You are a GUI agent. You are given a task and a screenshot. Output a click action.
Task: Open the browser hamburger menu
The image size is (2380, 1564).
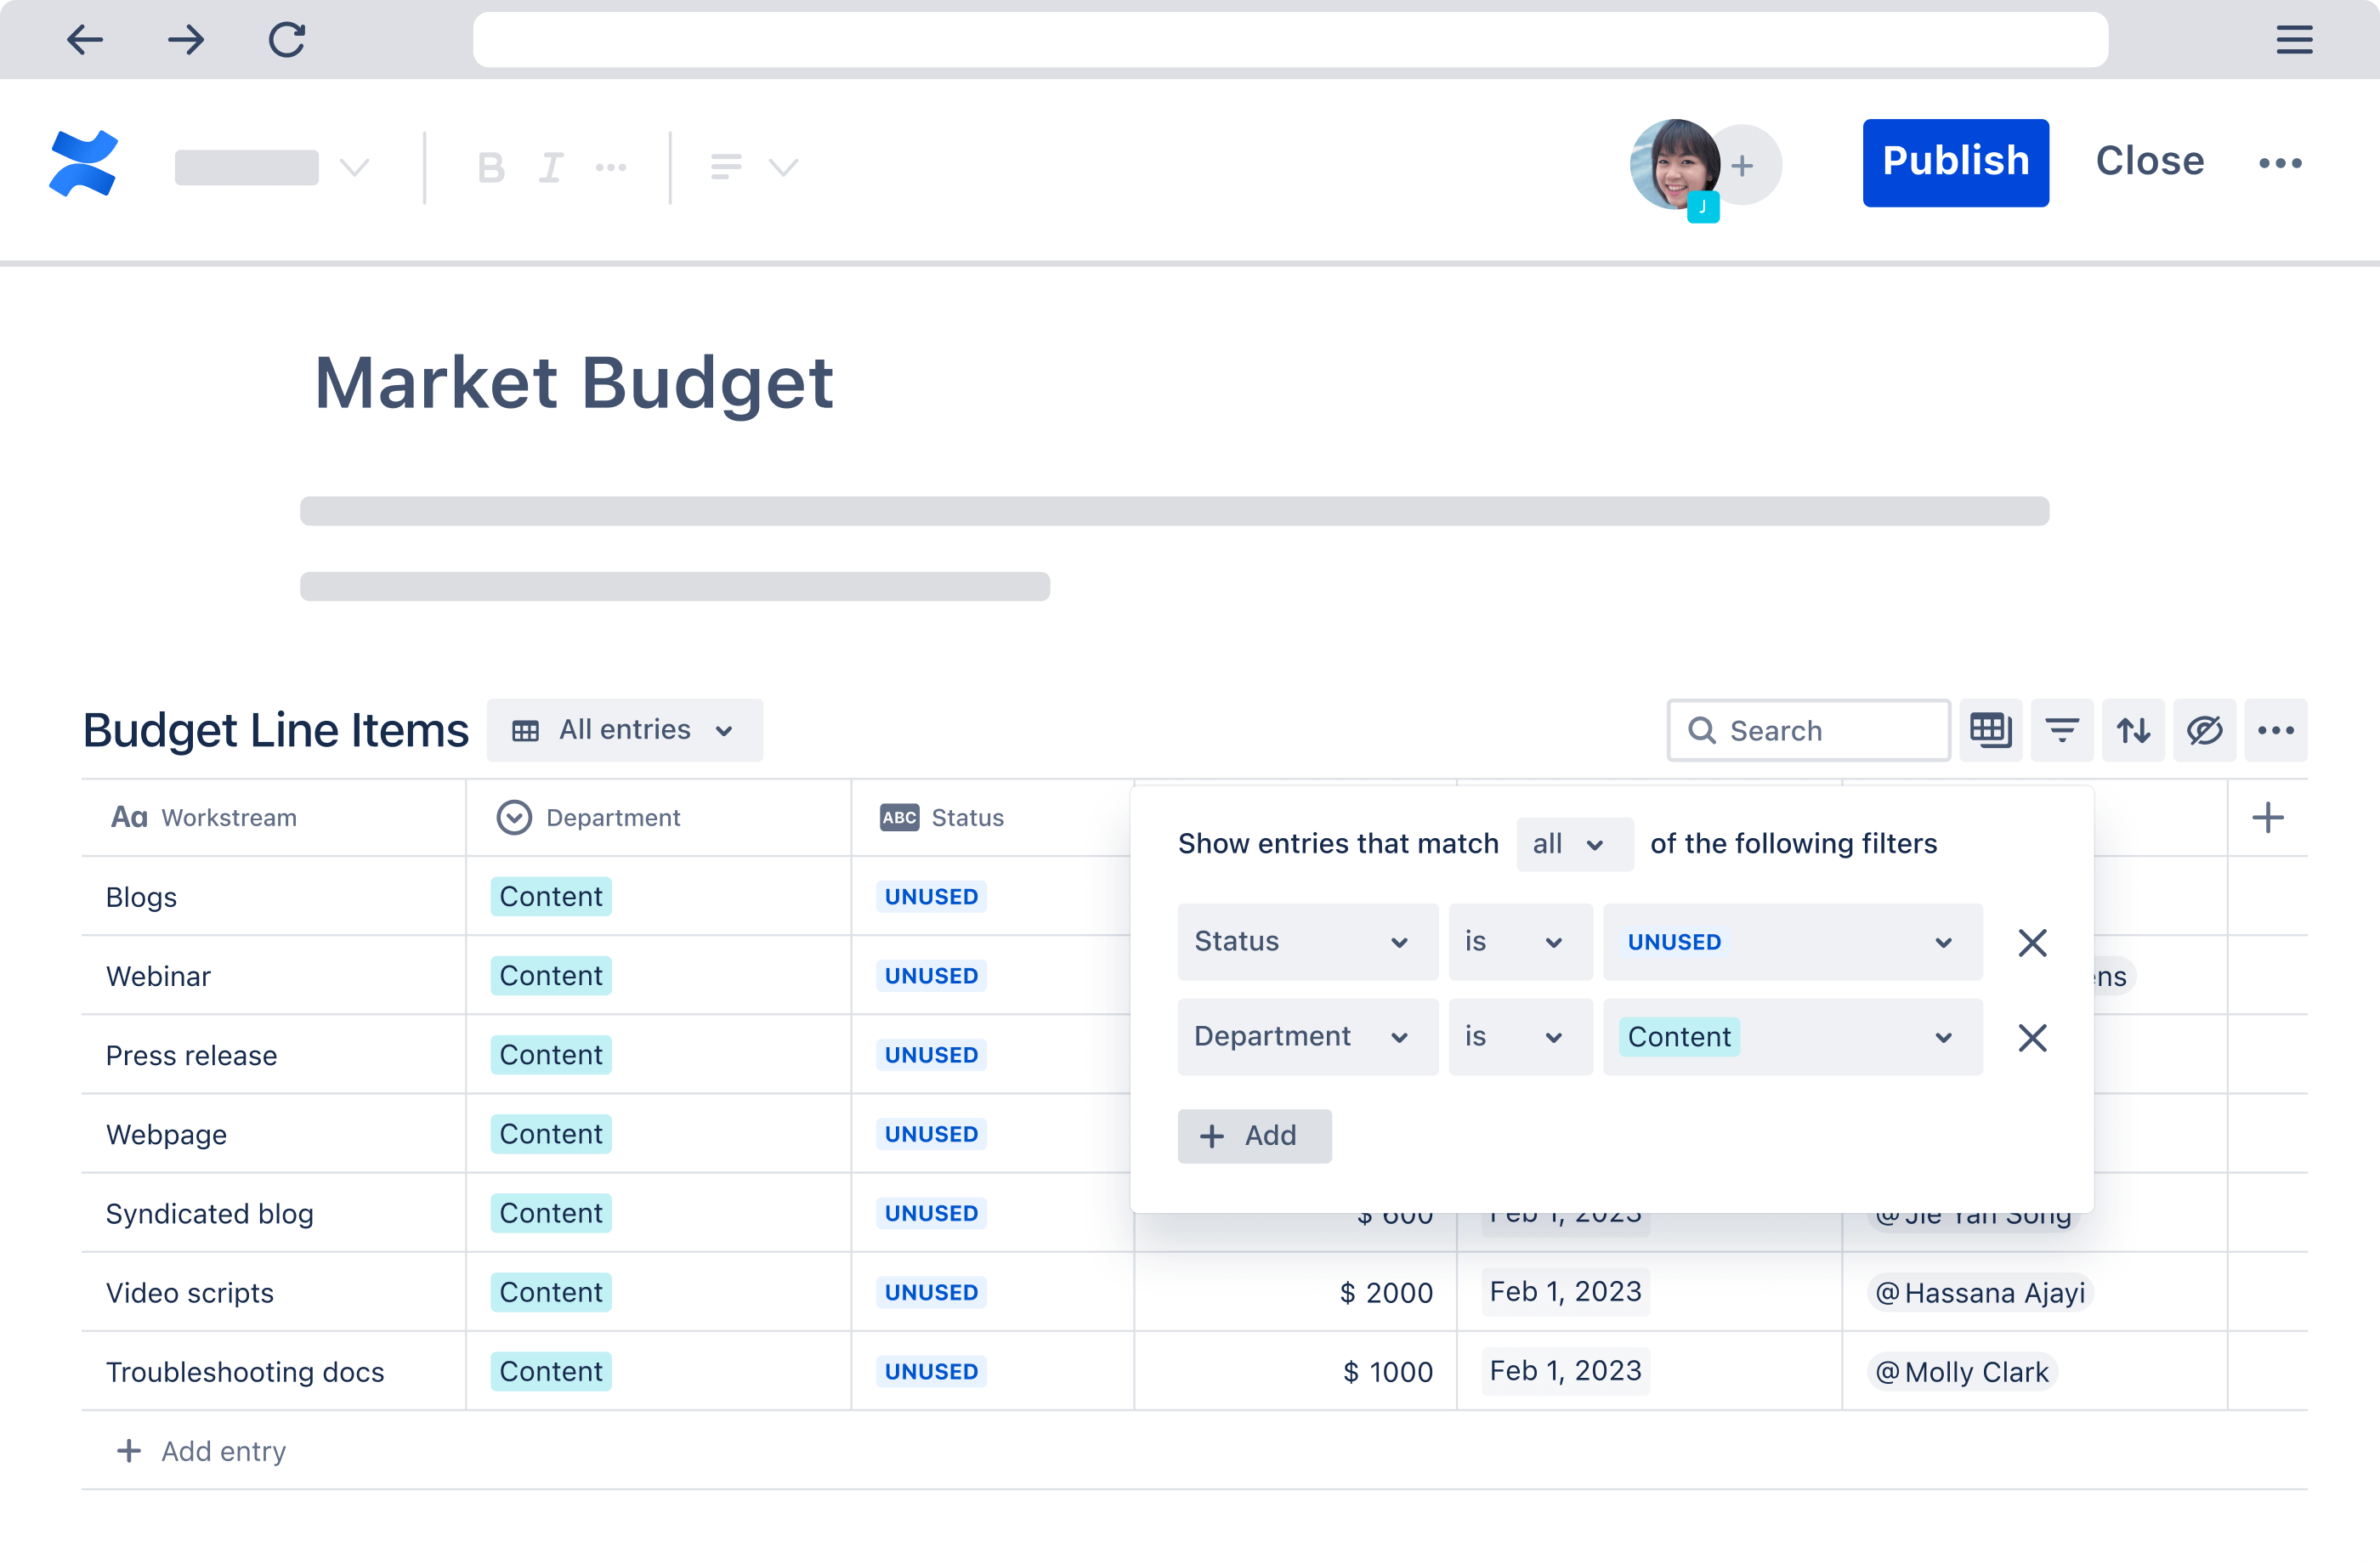coord(2294,40)
